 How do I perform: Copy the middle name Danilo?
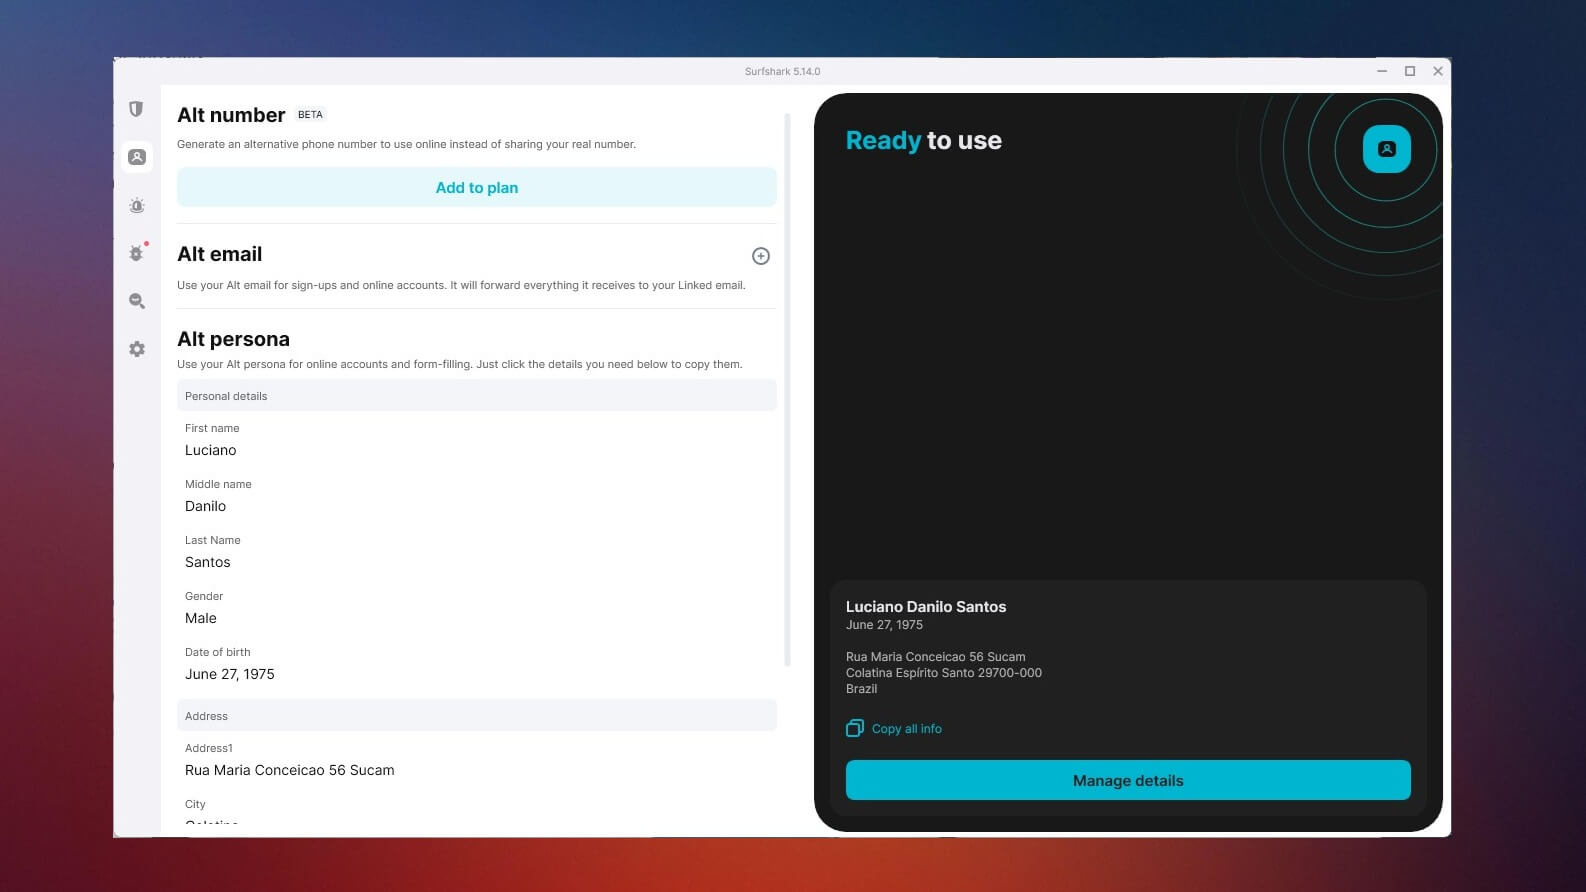point(206,507)
